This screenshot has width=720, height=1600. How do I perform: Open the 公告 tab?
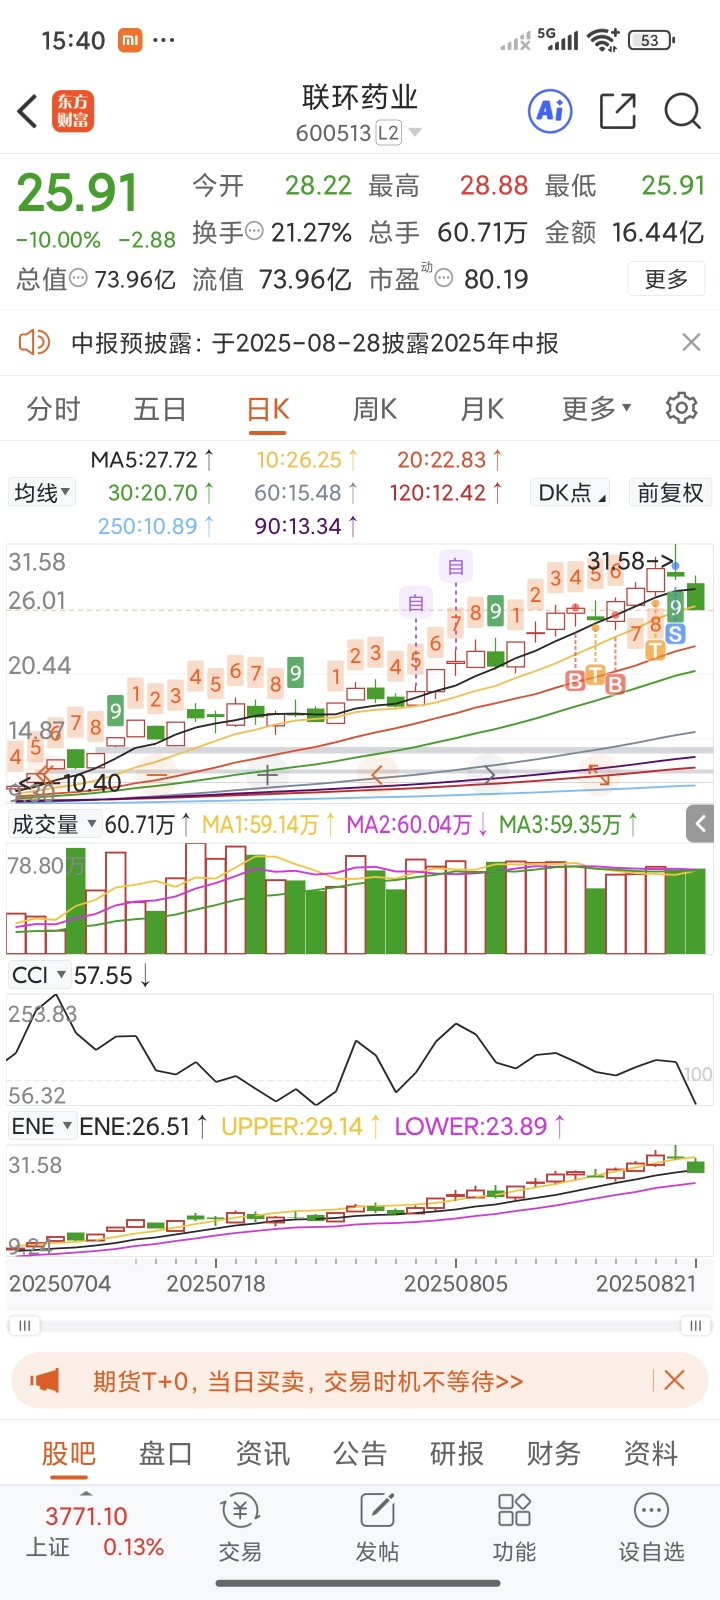(x=360, y=1453)
